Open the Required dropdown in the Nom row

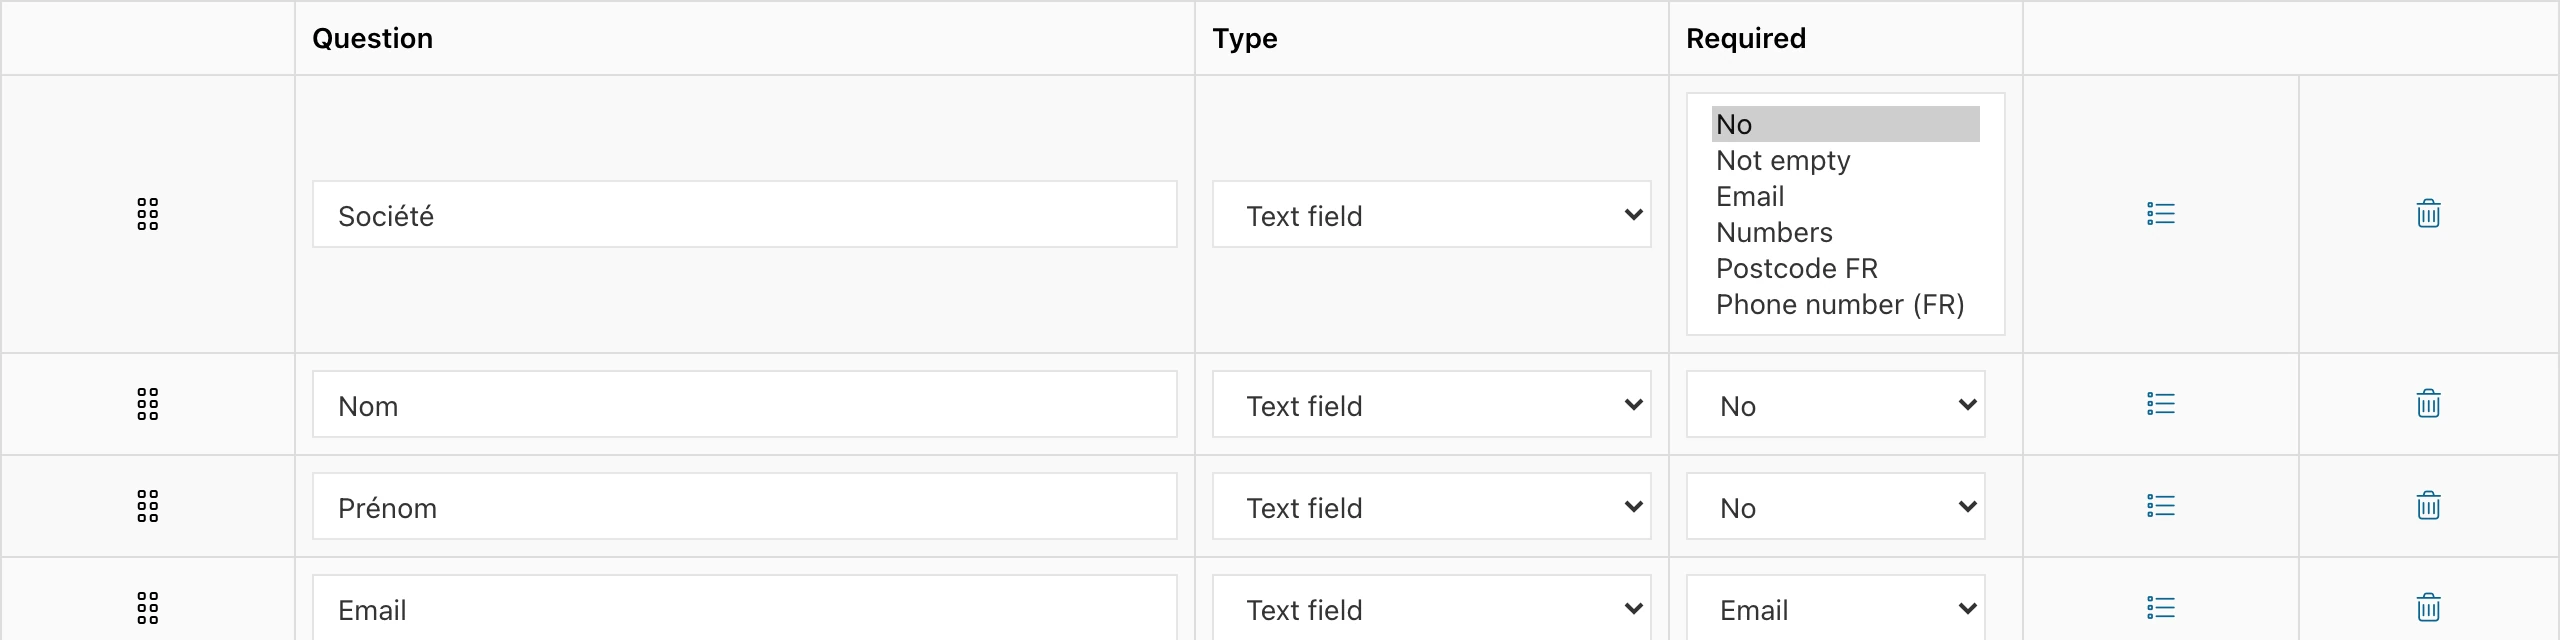tap(1835, 404)
